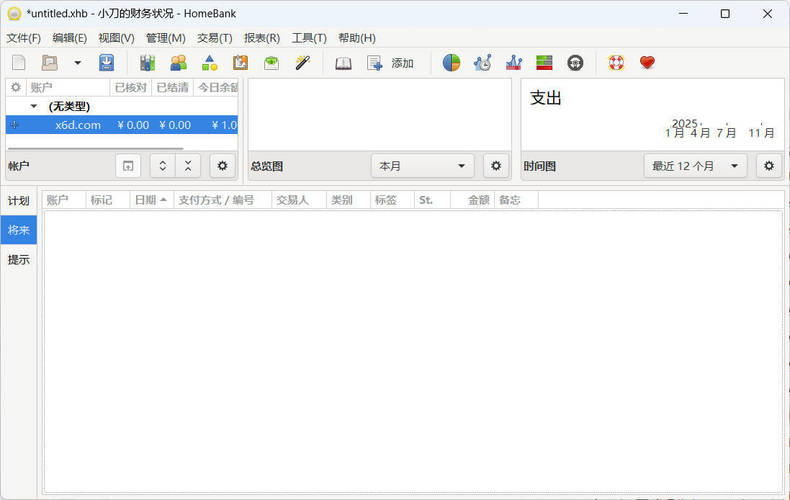Image resolution: width=790 pixels, height=500 pixels.
Task: Open the 报表(R) menu
Action: pyautogui.click(x=262, y=38)
